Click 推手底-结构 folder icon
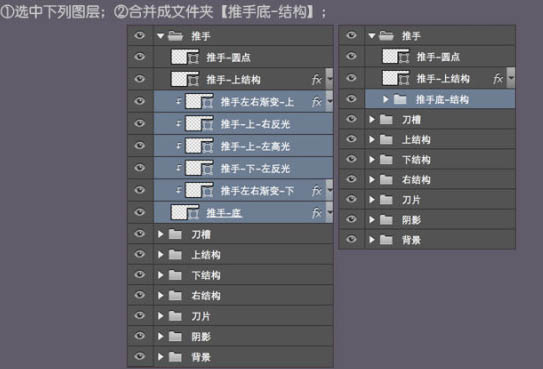The height and width of the screenshot is (369, 543). tap(400, 100)
